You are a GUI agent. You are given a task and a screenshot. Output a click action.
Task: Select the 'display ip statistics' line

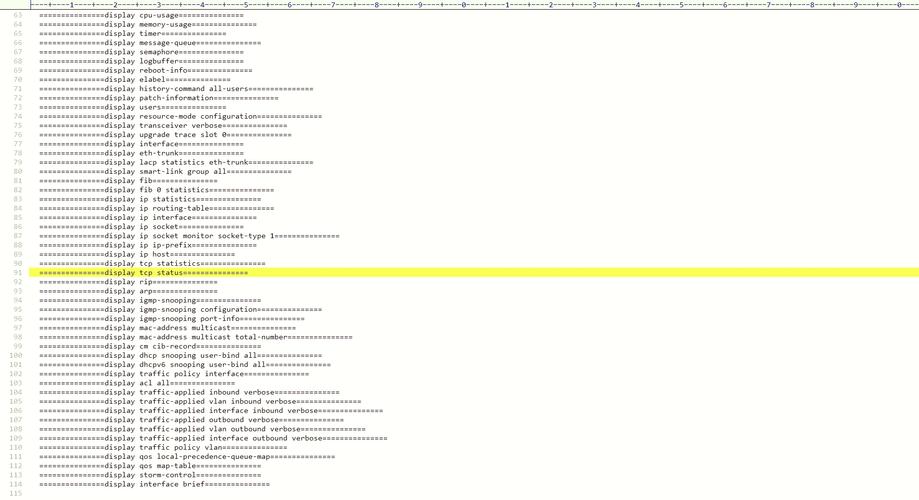click(x=150, y=199)
